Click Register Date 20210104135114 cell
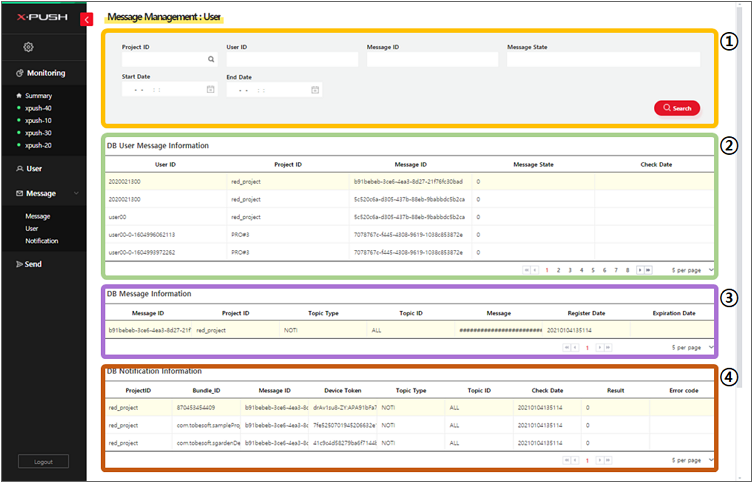Screen dimensions: 752x482 tap(586, 330)
